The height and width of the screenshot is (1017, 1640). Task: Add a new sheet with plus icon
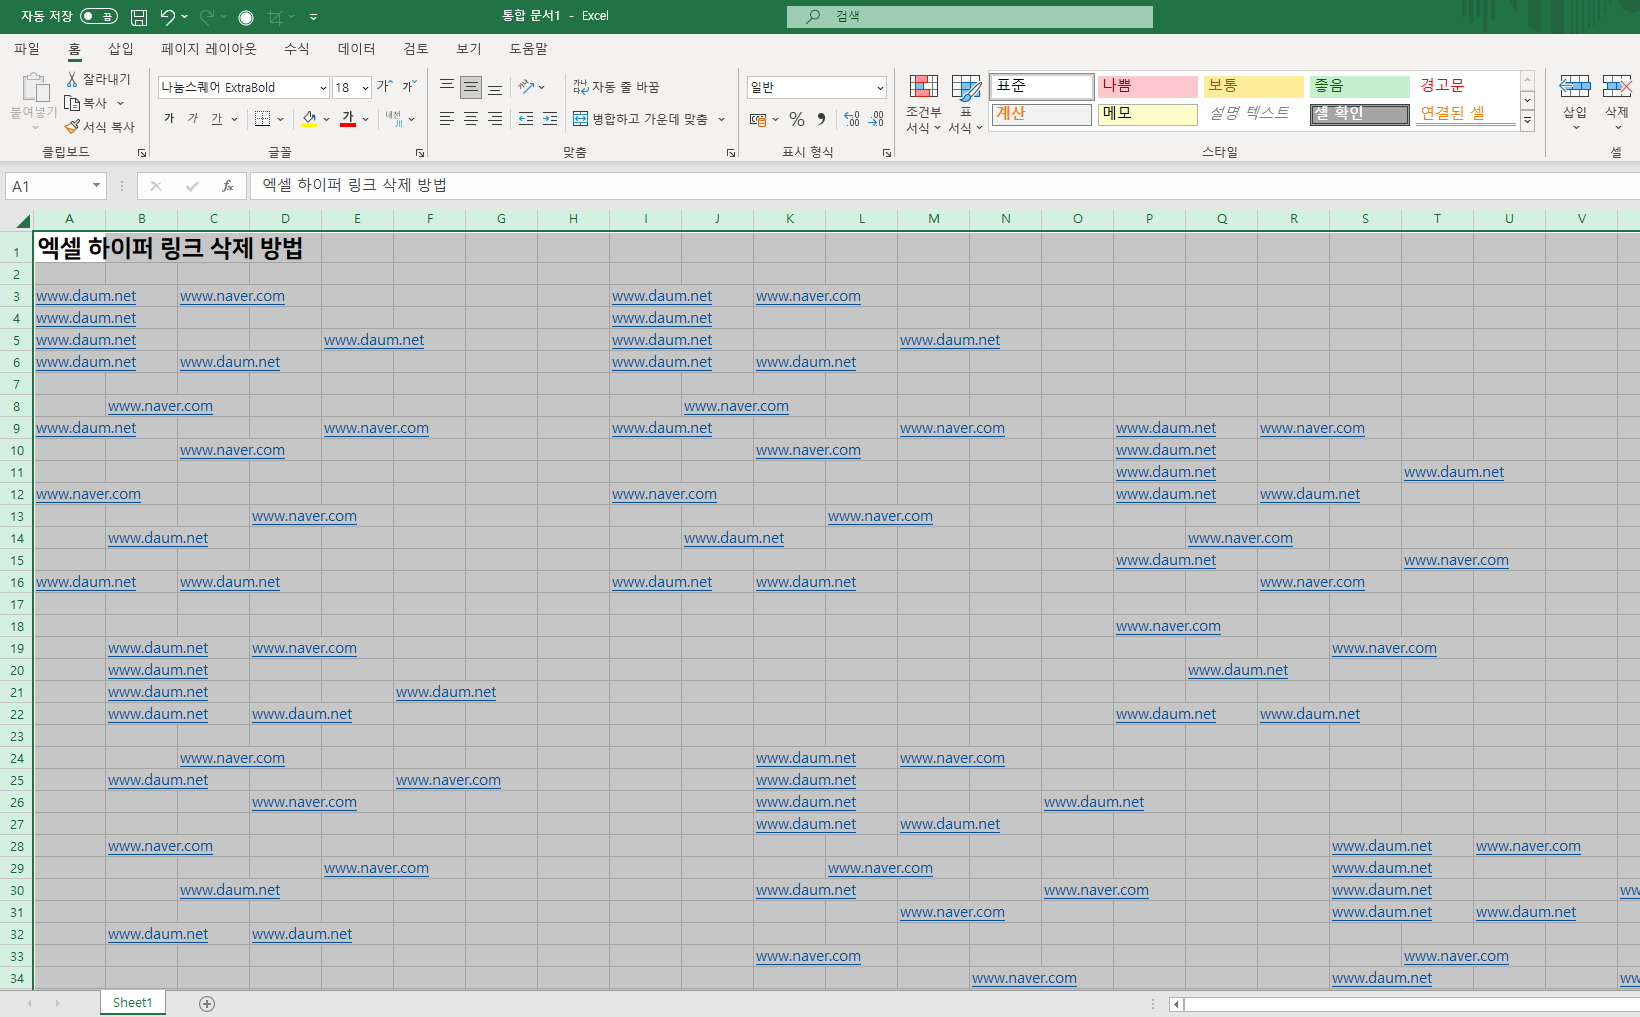point(207,1004)
